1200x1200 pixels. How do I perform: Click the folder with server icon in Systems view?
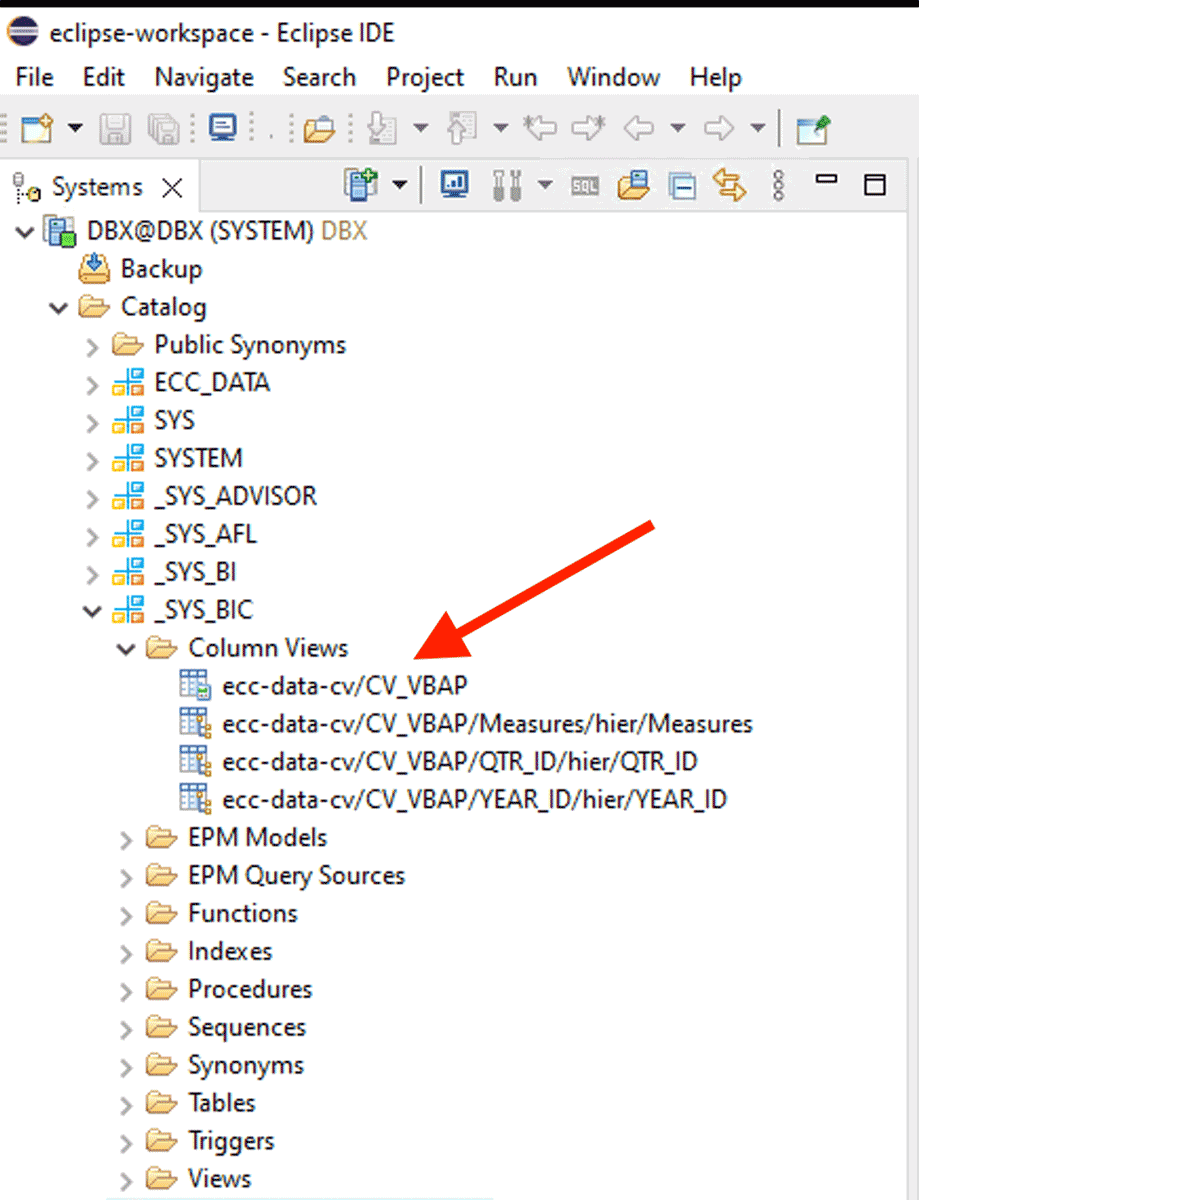pyautogui.click(x=634, y=185)
